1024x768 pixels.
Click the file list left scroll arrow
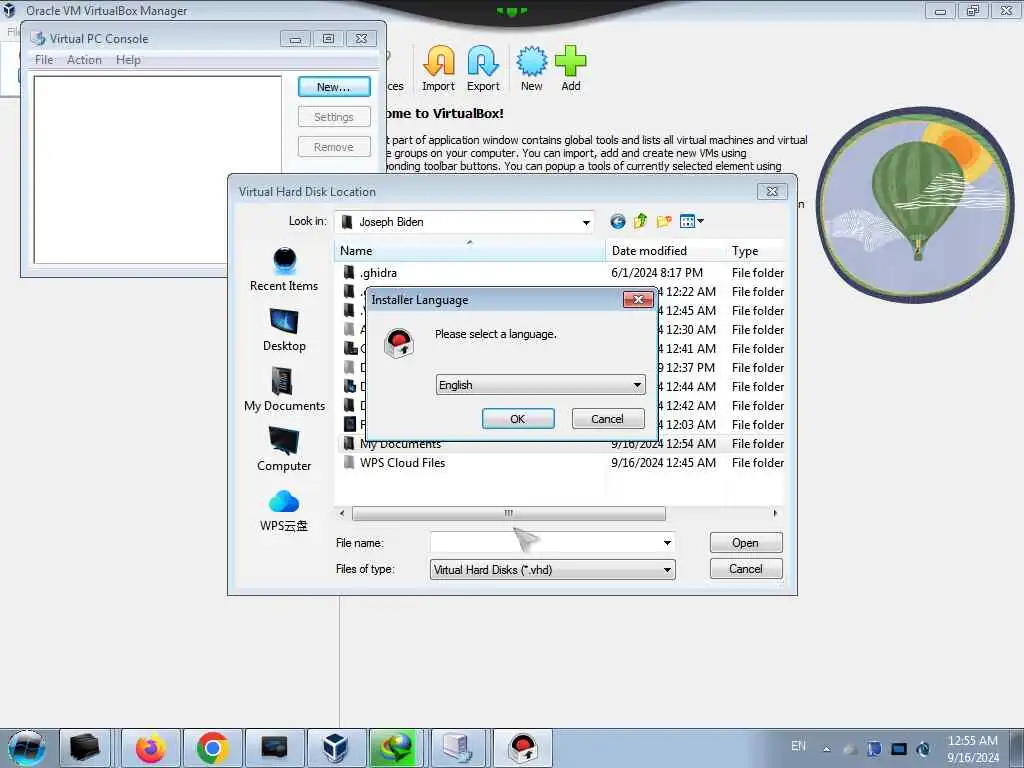click(x=342, y=513)
